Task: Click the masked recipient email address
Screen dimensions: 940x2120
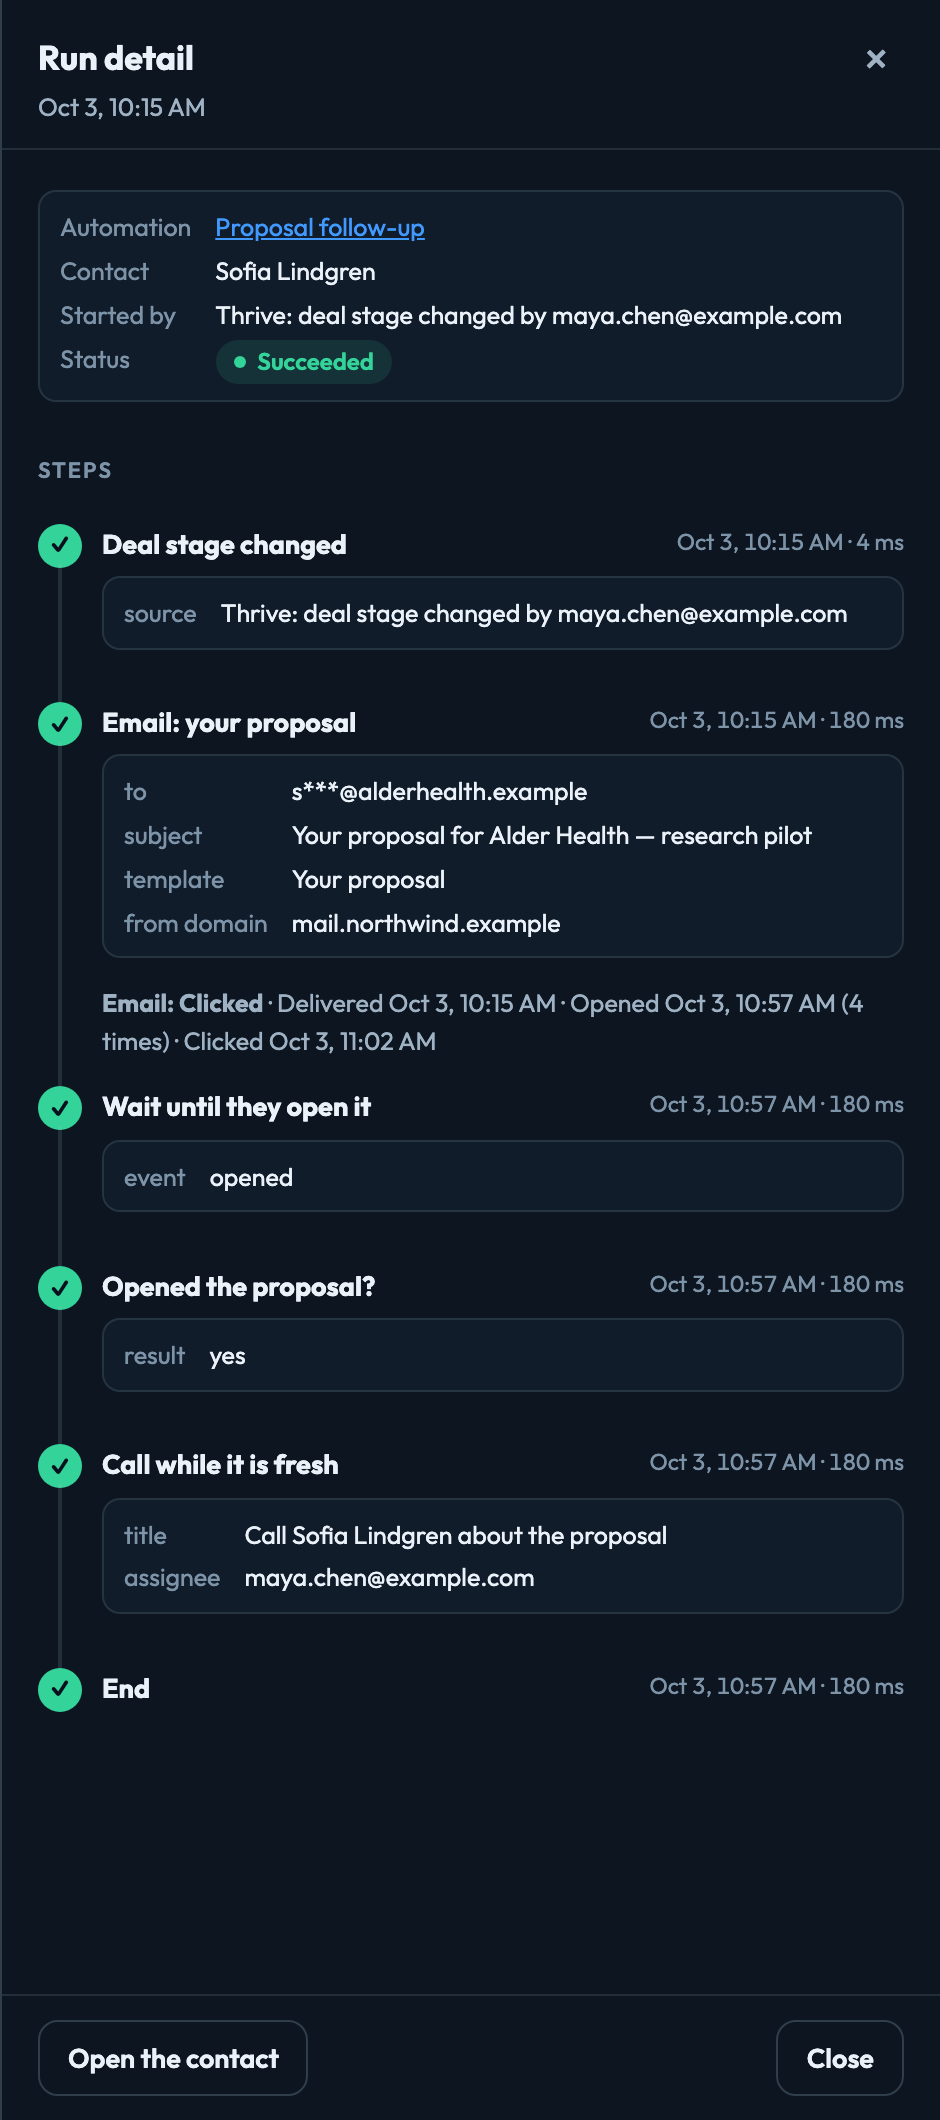Action: (439, 792)
